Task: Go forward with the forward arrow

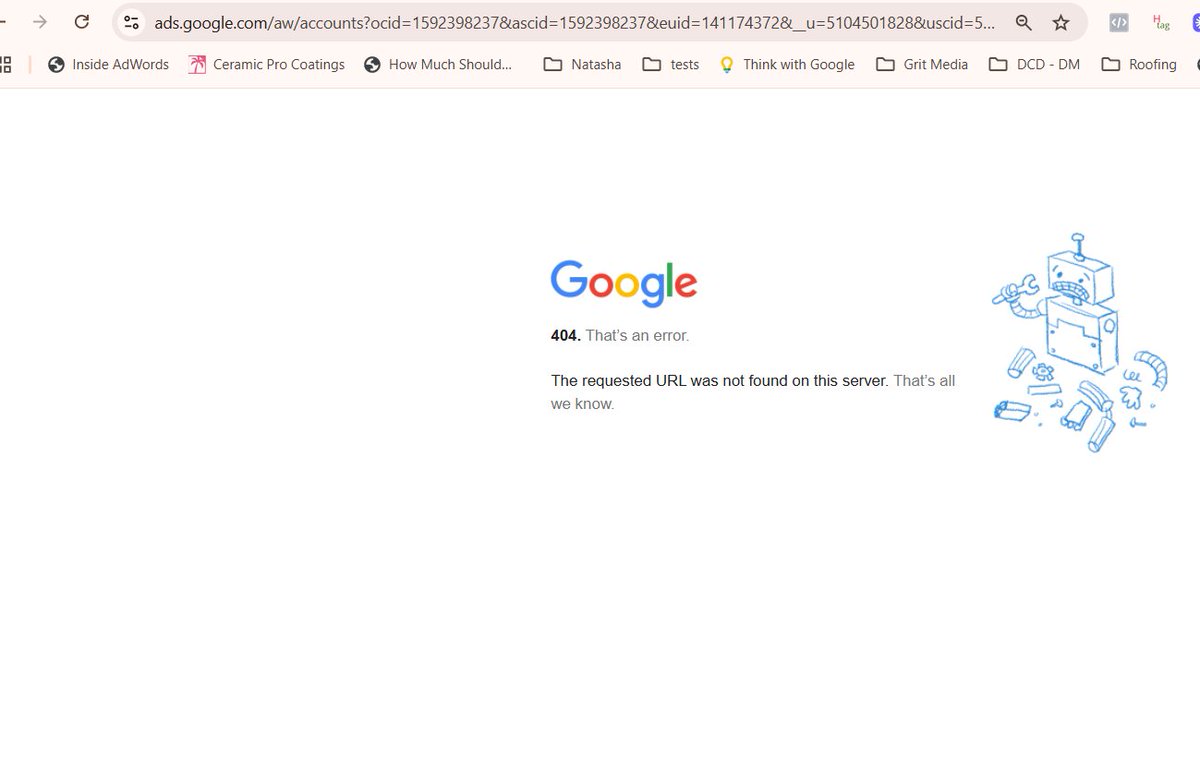Action: tap(39, 22)
